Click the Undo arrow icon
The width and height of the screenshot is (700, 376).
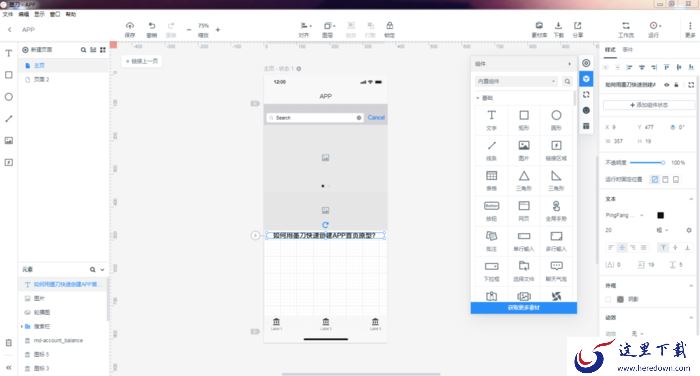152,26
